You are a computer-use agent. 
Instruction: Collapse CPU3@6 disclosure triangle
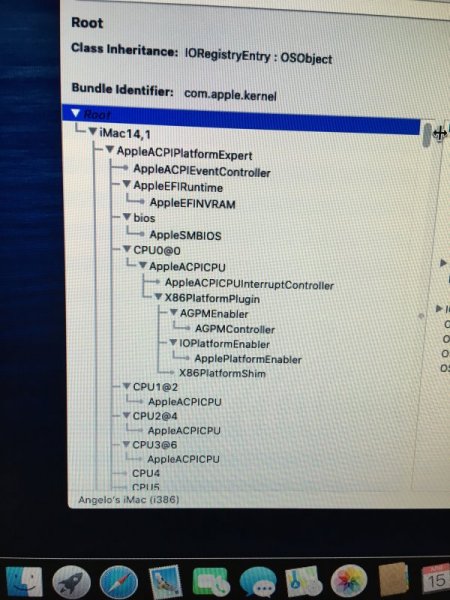(126, 444)
